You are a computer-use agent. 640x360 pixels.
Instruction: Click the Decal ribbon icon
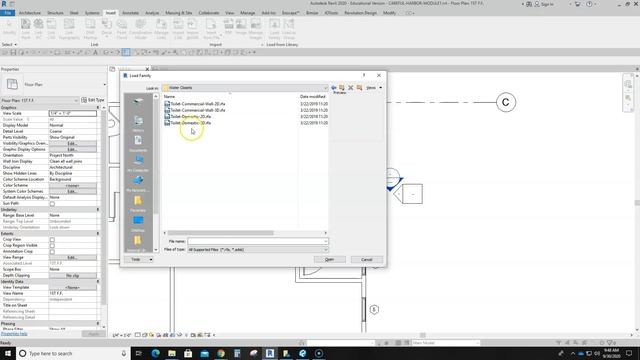pyautogui.click(x=107, y=29)
